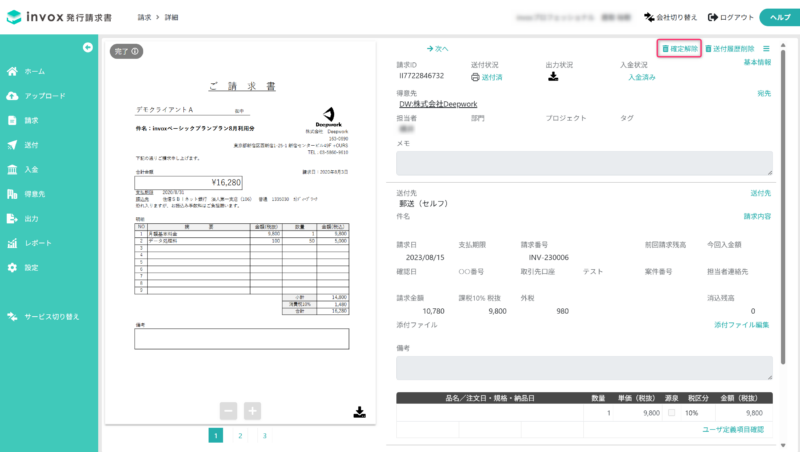Open 請求 in the sidebar
Screen dimensions: 800x452
pyautogui.click(x=31, y=120)
